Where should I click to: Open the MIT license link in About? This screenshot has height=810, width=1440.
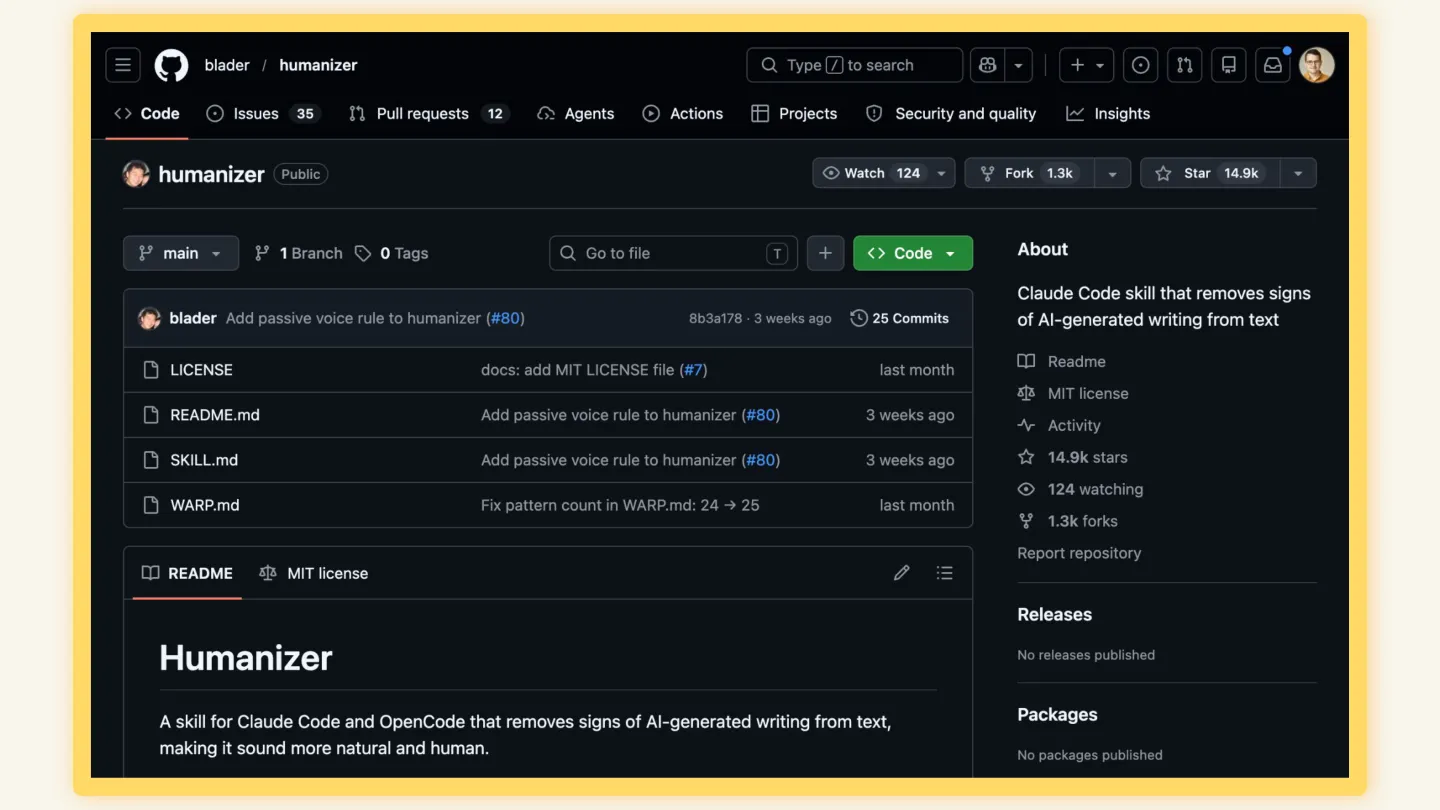point(1073,393)
